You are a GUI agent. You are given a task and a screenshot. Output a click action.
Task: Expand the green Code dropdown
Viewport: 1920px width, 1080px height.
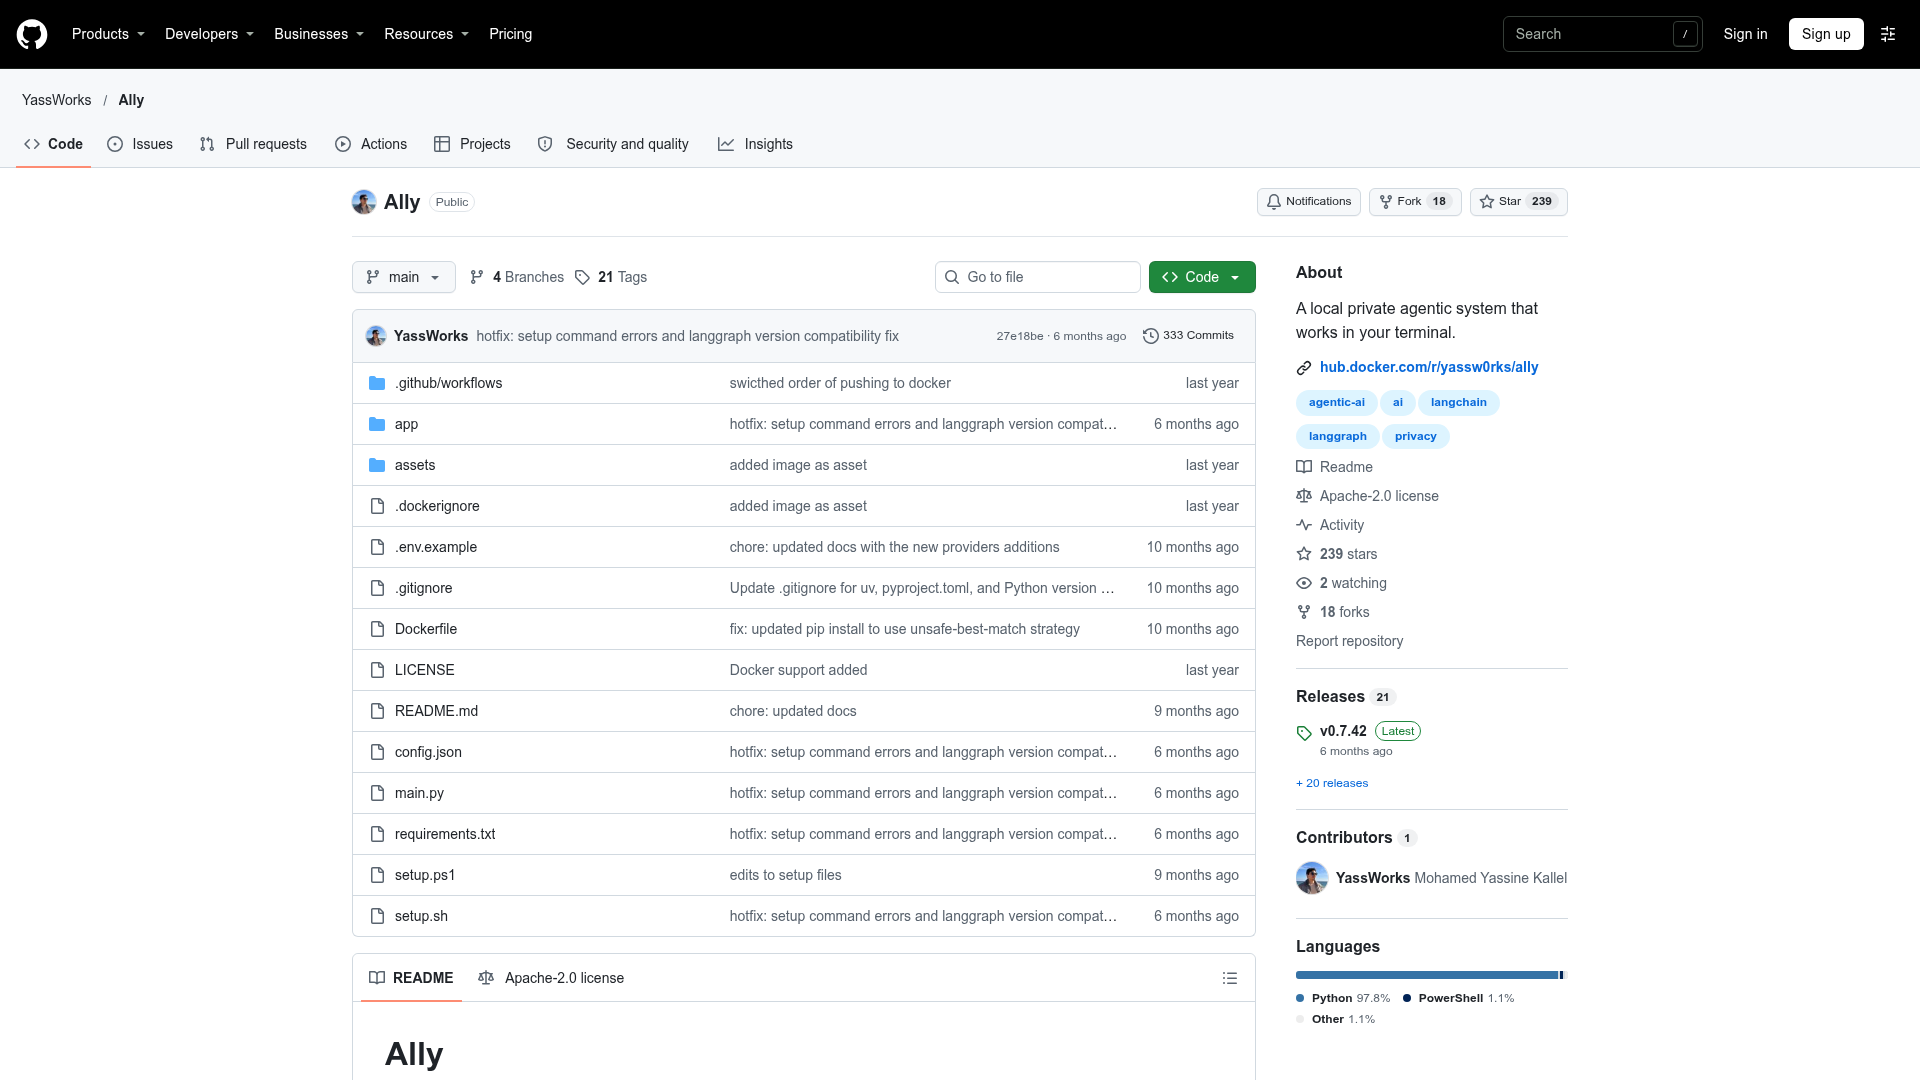point(1202,277)
